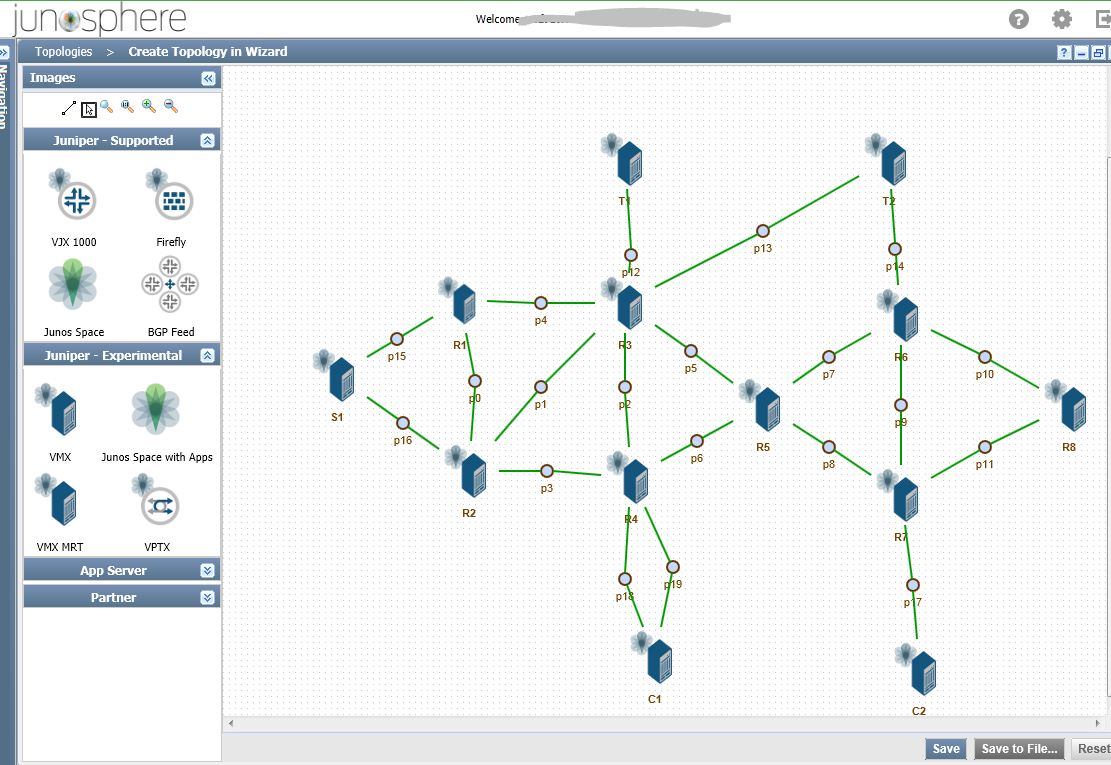Expand the App Server section
This screenshot has width=1111, height=765.
[x=207, y=570]
